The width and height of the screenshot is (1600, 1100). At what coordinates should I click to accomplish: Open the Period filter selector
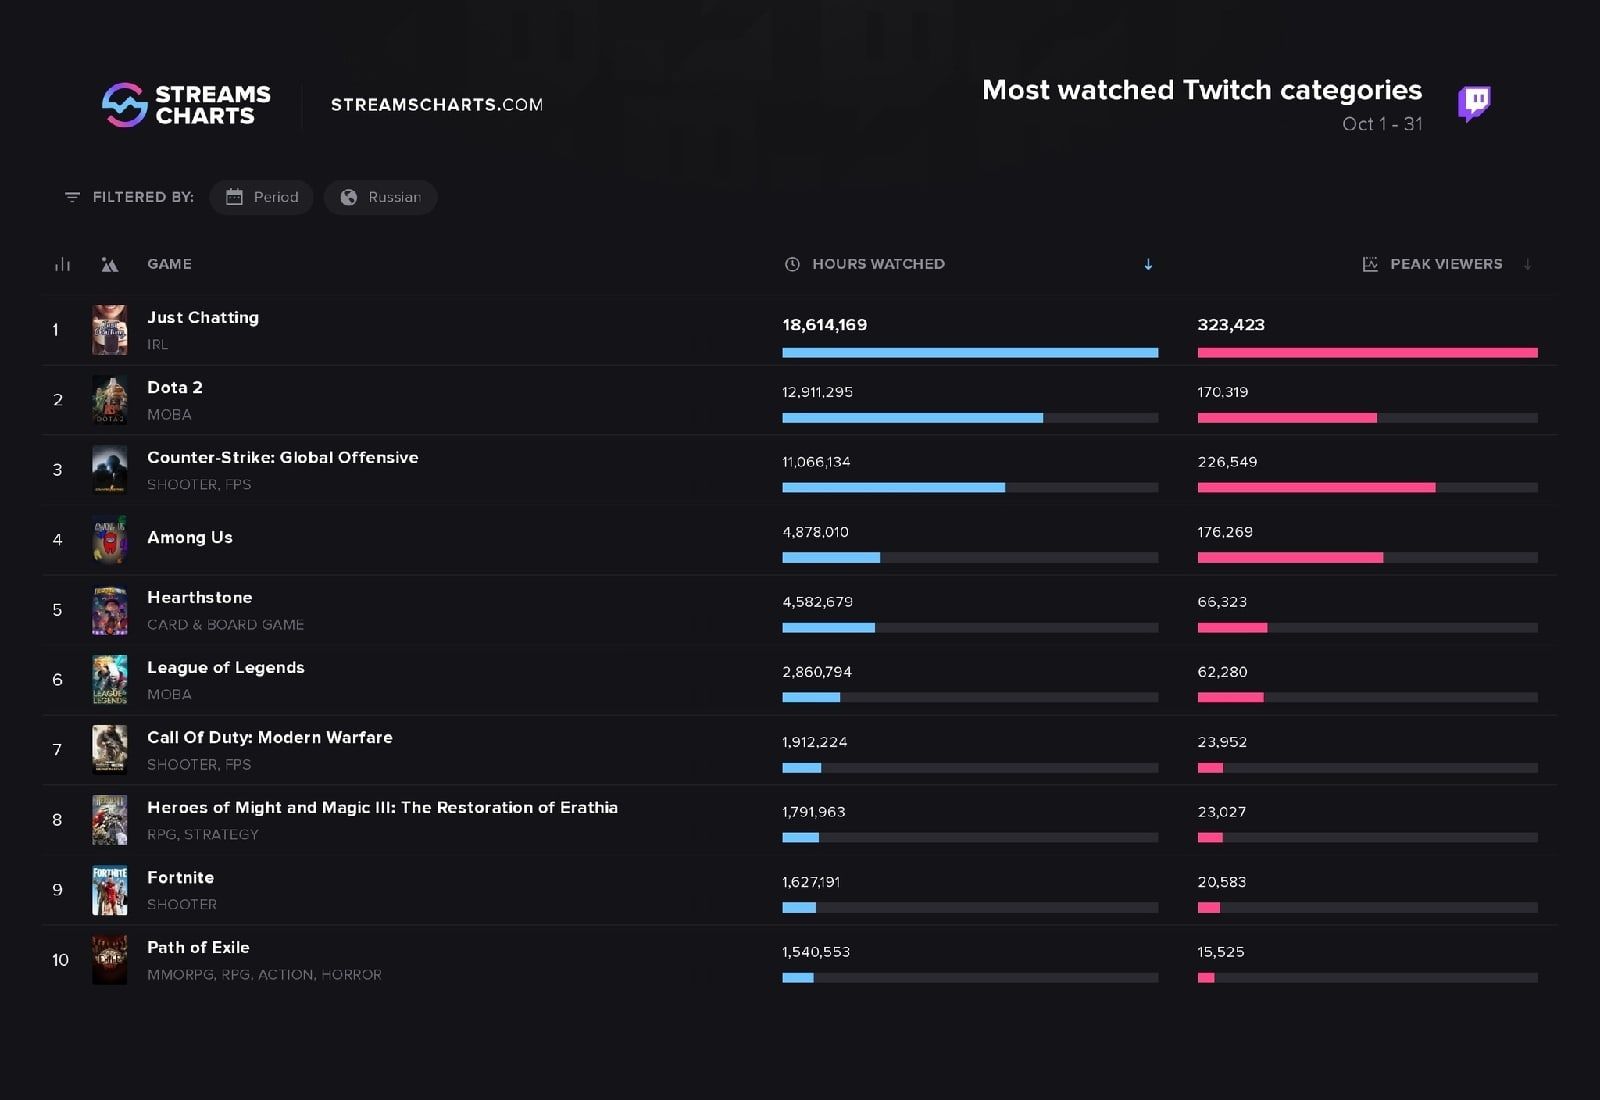point(261,197)
